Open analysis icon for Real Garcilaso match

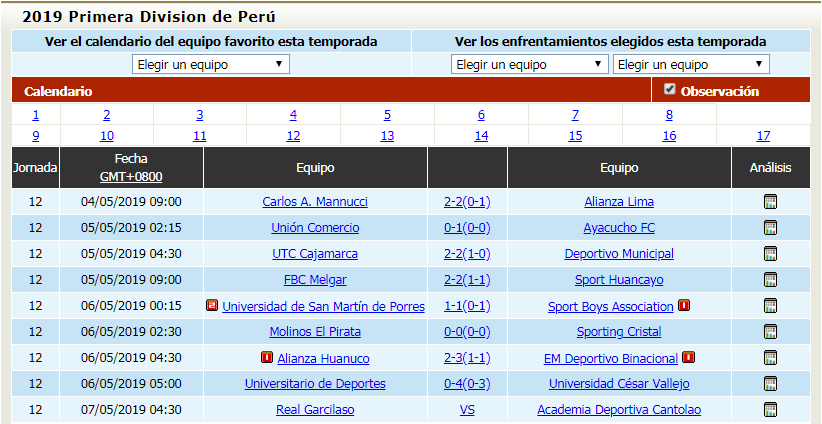pos(770,410)
